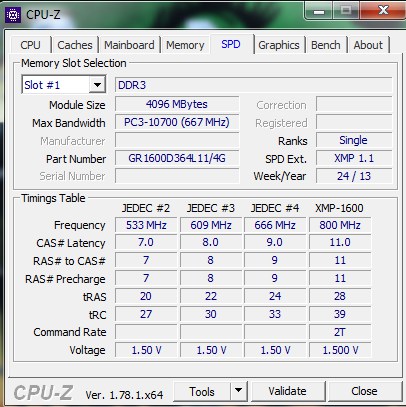The width and height of the screenshot is (406, 407).
Task: Open the Memory tab
Action: tap(185, 45)
